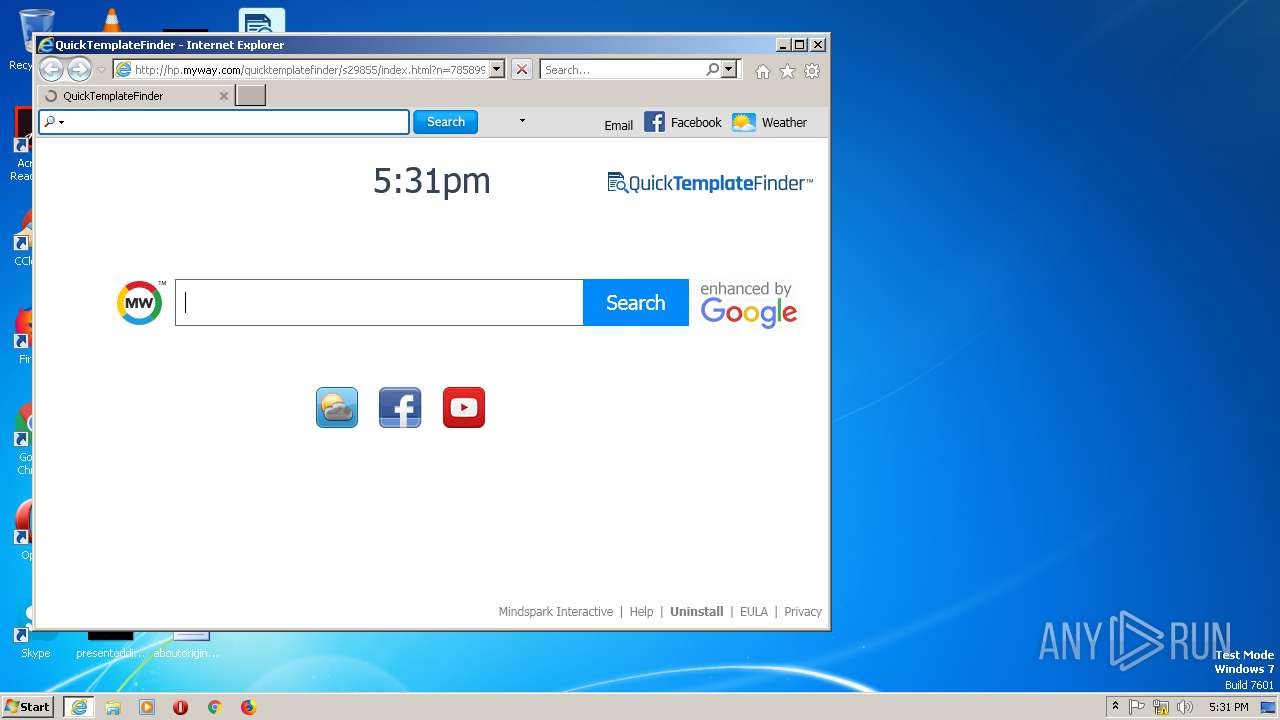
Task: Launch Chrome from the taskbar
Action: click(214, 707)
